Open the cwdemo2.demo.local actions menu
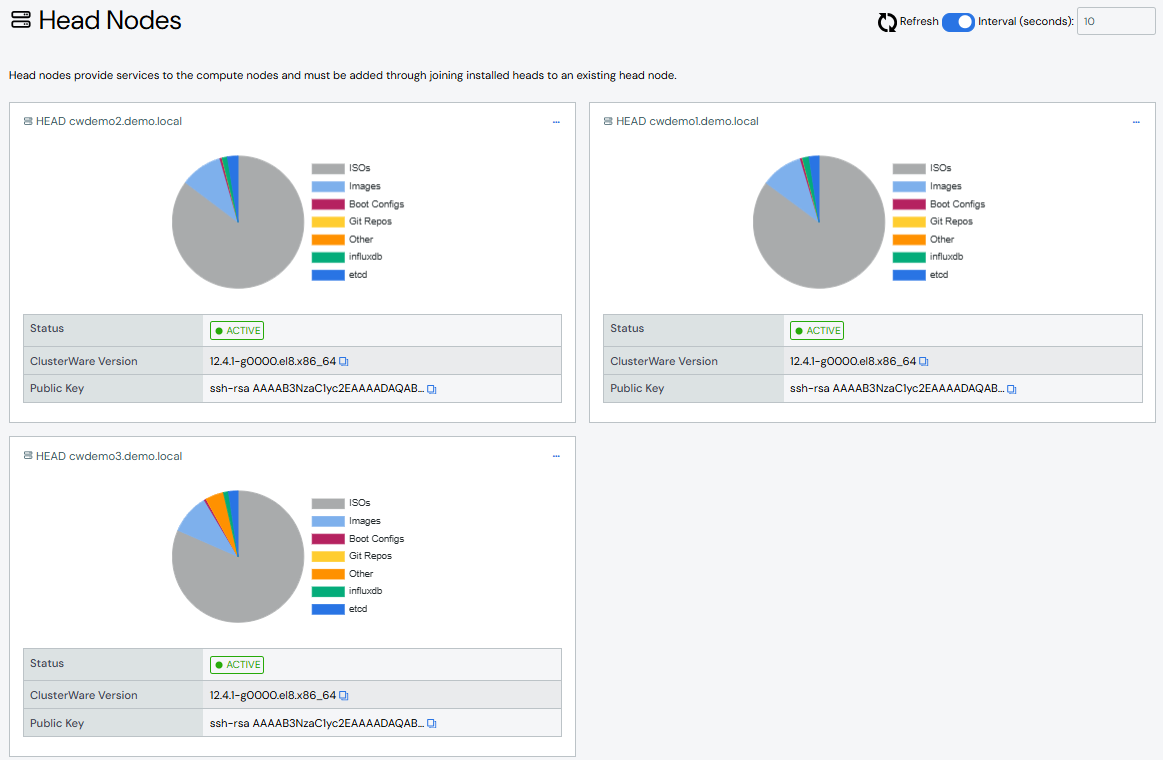Viewport: 1163px width, 760px height. (556, 122)
